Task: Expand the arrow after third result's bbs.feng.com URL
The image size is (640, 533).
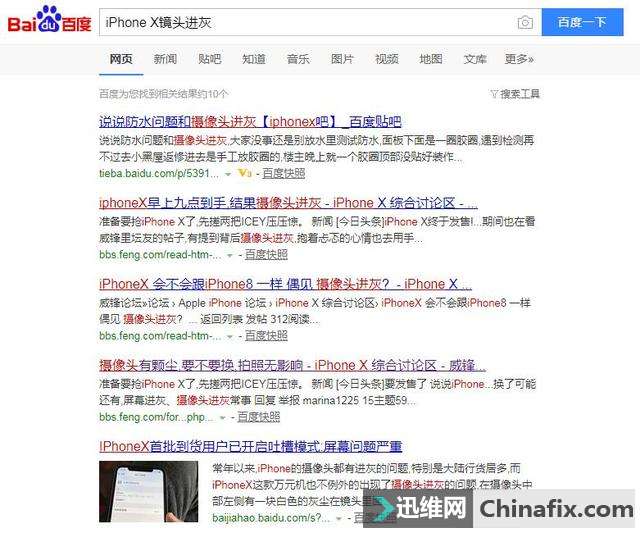Action: [x=230, y=337]
